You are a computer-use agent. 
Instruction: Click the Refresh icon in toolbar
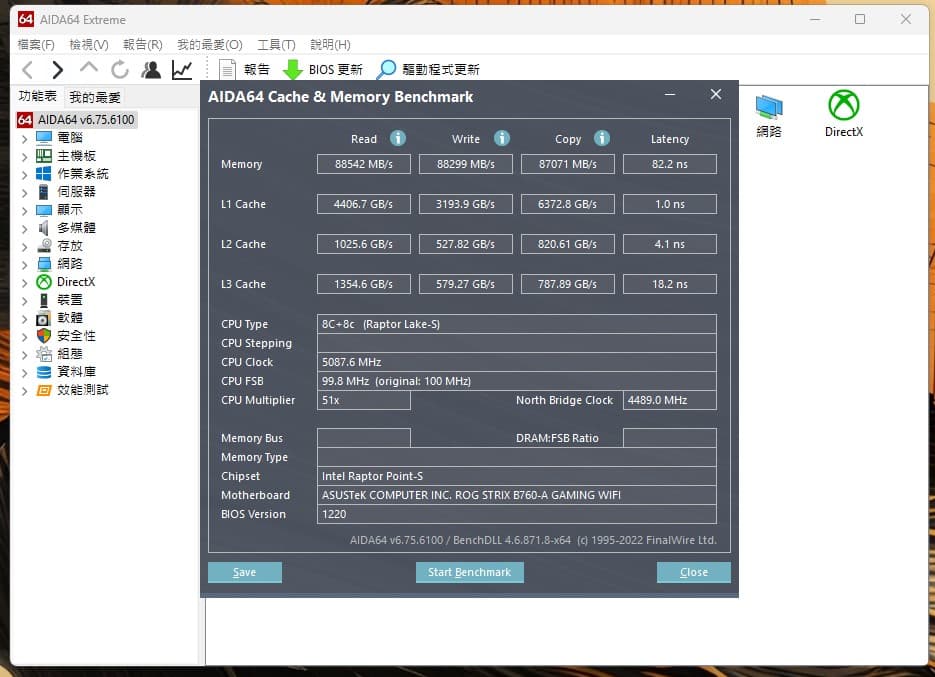(x=120, y=70)
